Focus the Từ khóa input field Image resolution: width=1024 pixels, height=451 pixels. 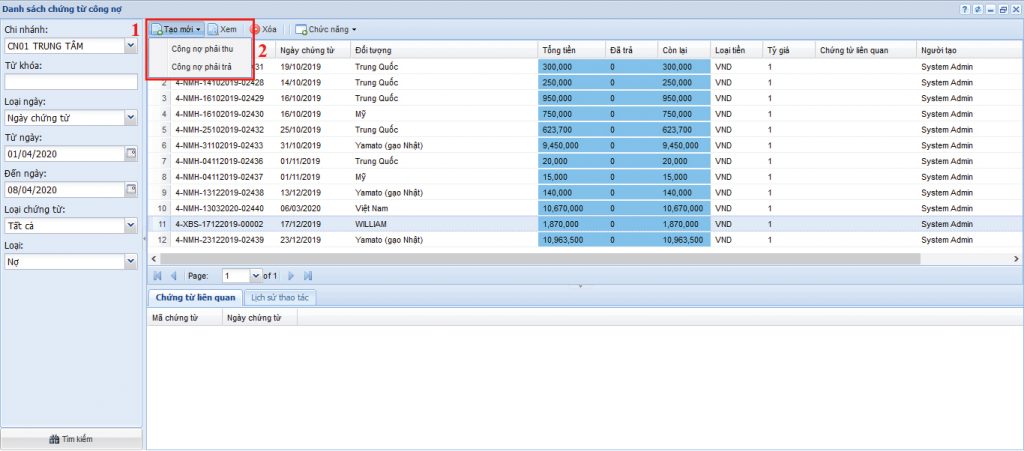(x=71, y=82)
